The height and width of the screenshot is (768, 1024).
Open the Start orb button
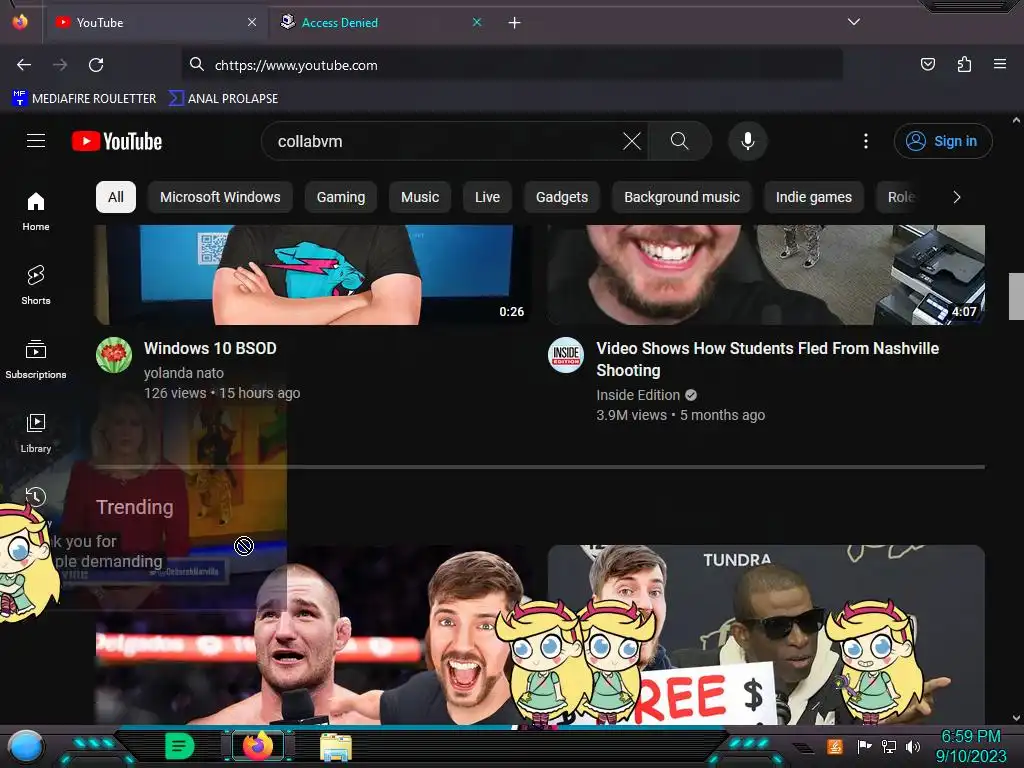[x=26, y=746]
